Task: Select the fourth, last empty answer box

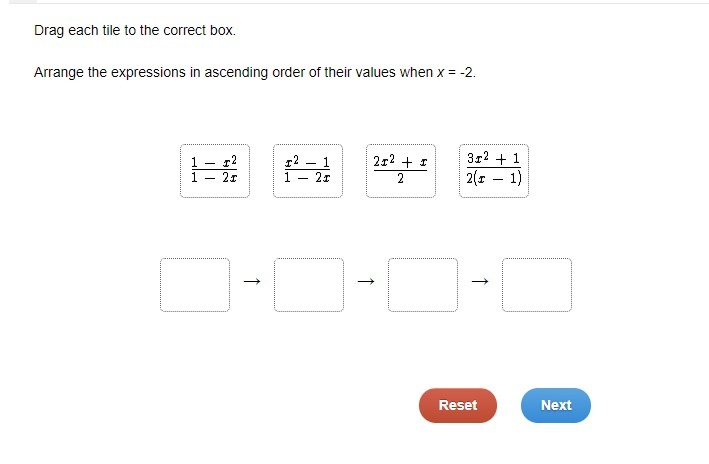Action: pyautogui.click(x=537, y=285)
